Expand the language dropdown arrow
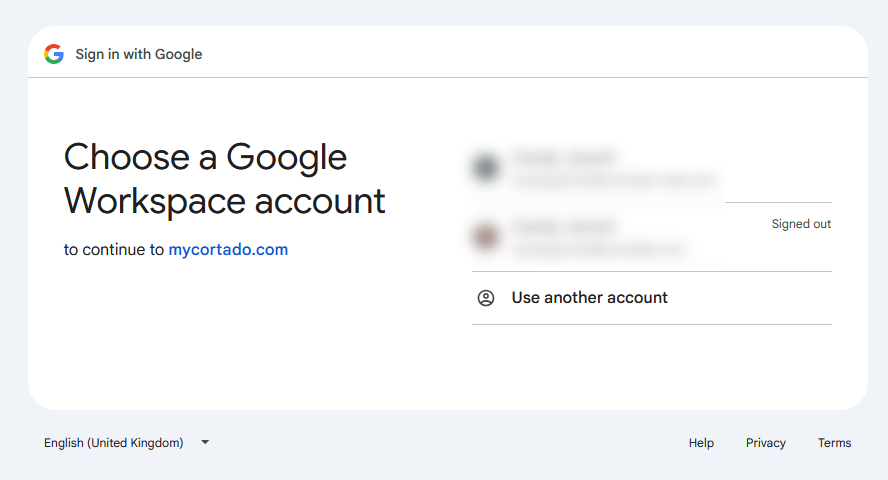This screenshot has width=888, height=480. click(x=205, y=442)
